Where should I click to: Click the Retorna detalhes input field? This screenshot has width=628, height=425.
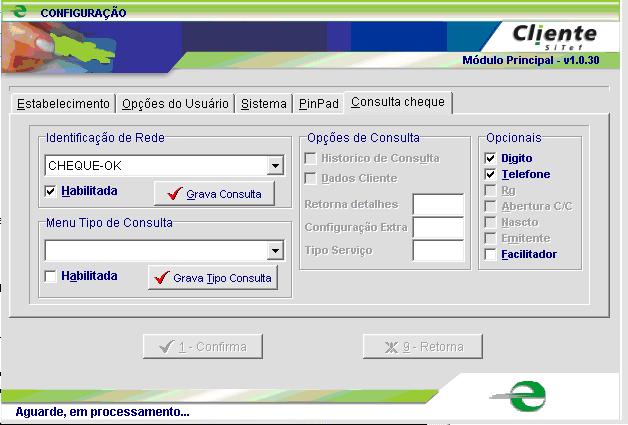point(438,205)
